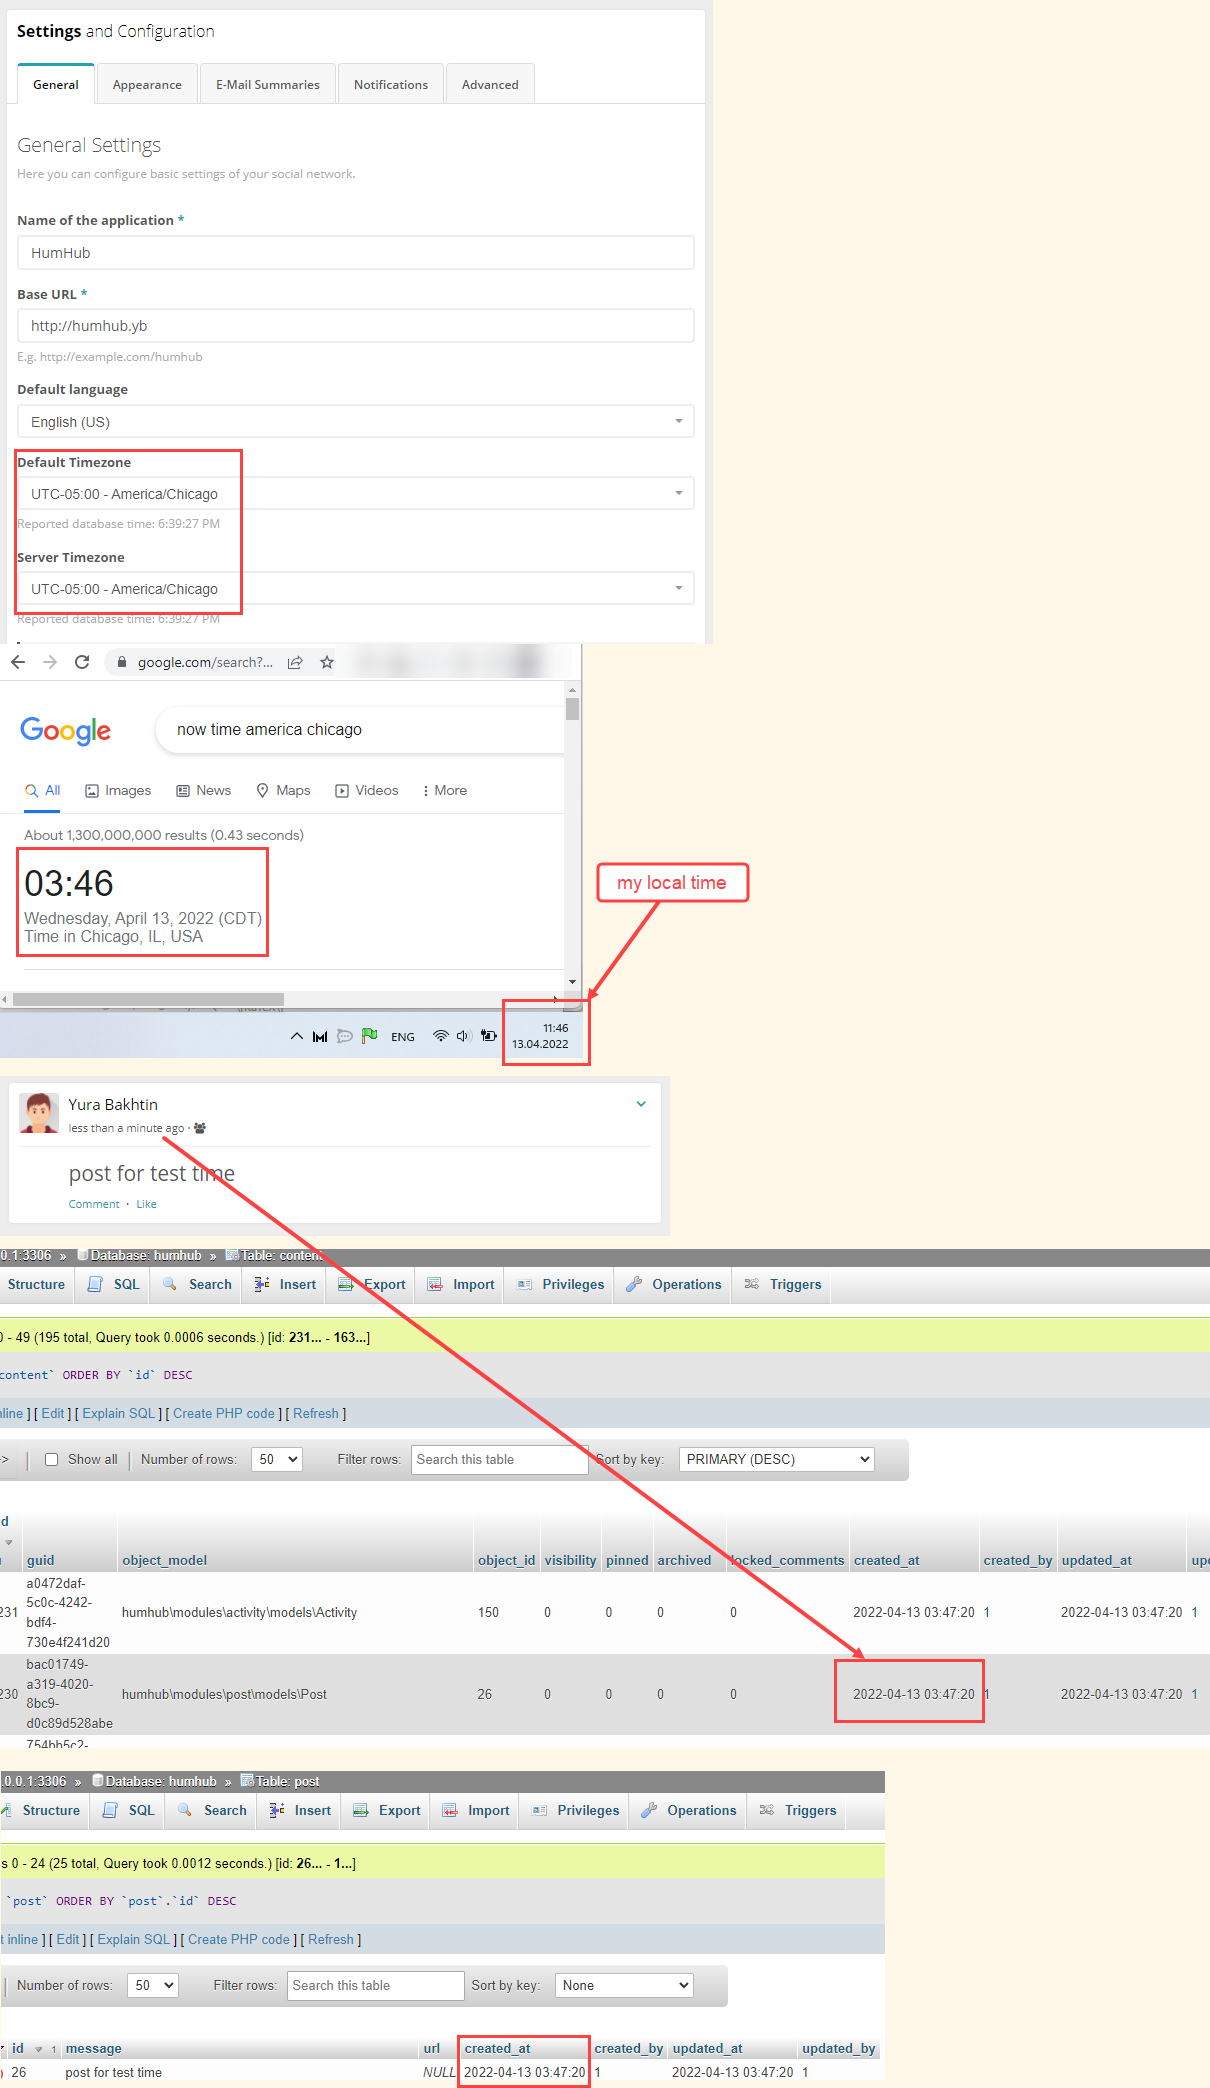The height and width of the screenshot is (2088, 1210).
Task: Sort content table by created_at column
Action: pyautogui.click(x=886, y=1561)
